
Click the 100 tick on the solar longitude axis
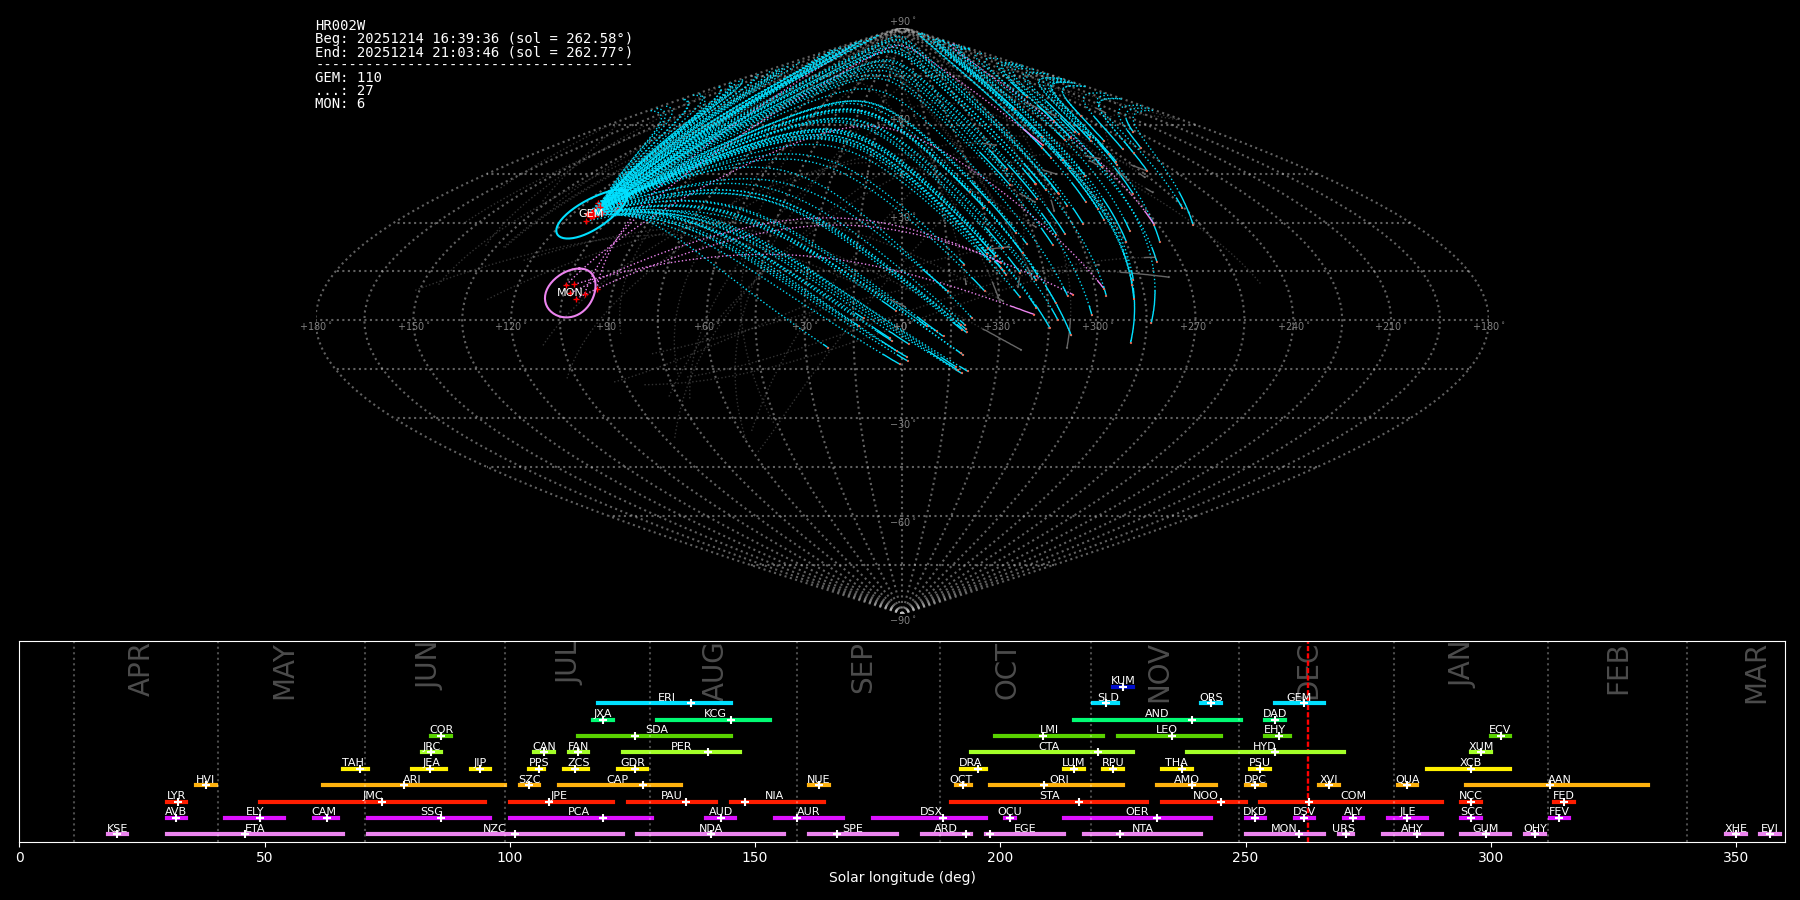(x=510, y=857)
